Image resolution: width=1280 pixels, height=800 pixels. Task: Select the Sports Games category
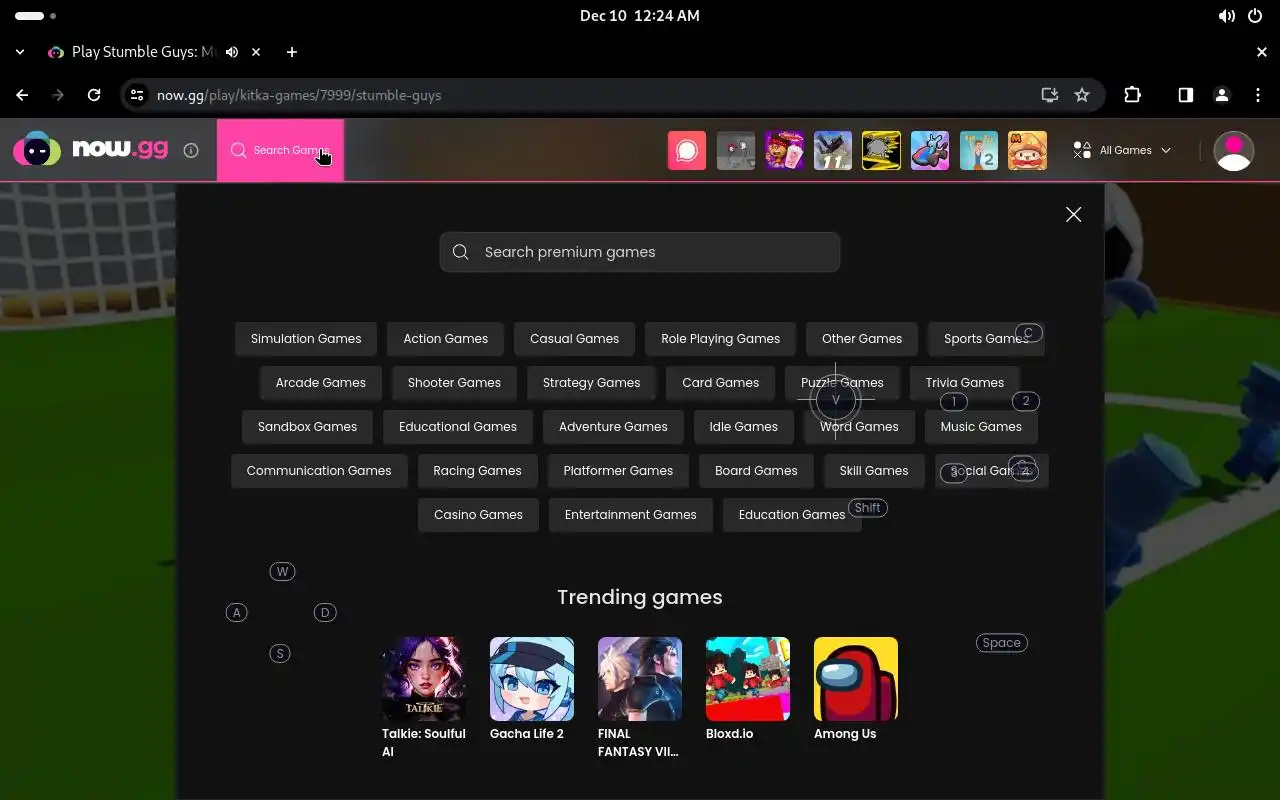point(986,338)
